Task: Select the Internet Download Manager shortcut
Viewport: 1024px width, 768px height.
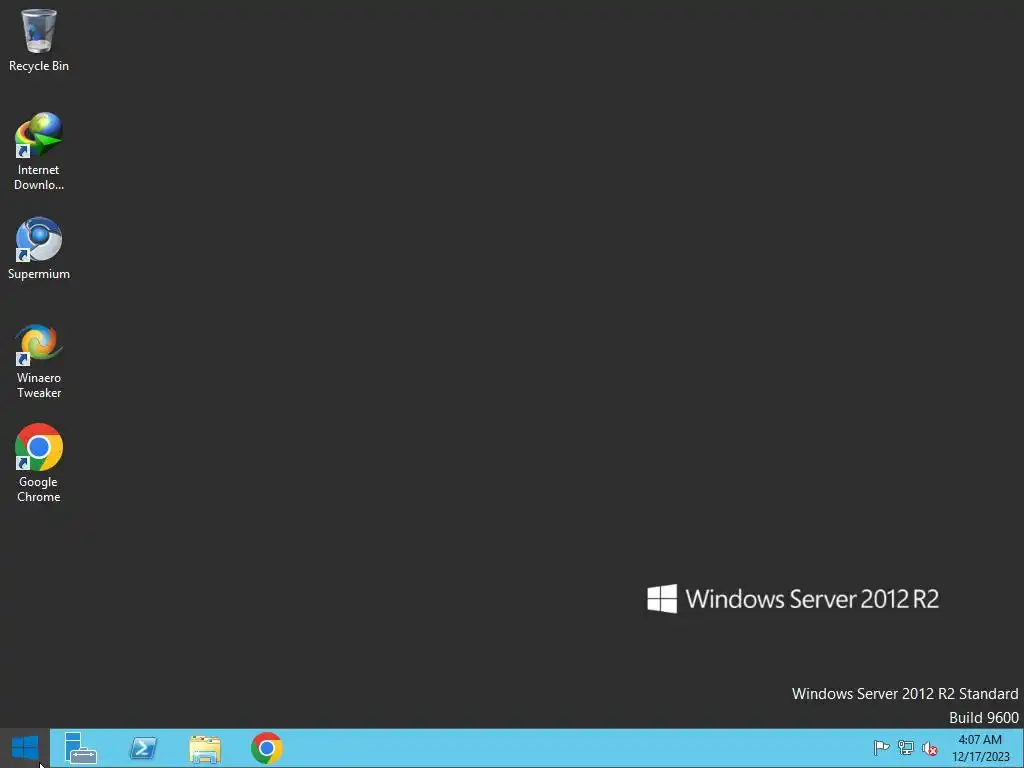Action: [39, 152]
